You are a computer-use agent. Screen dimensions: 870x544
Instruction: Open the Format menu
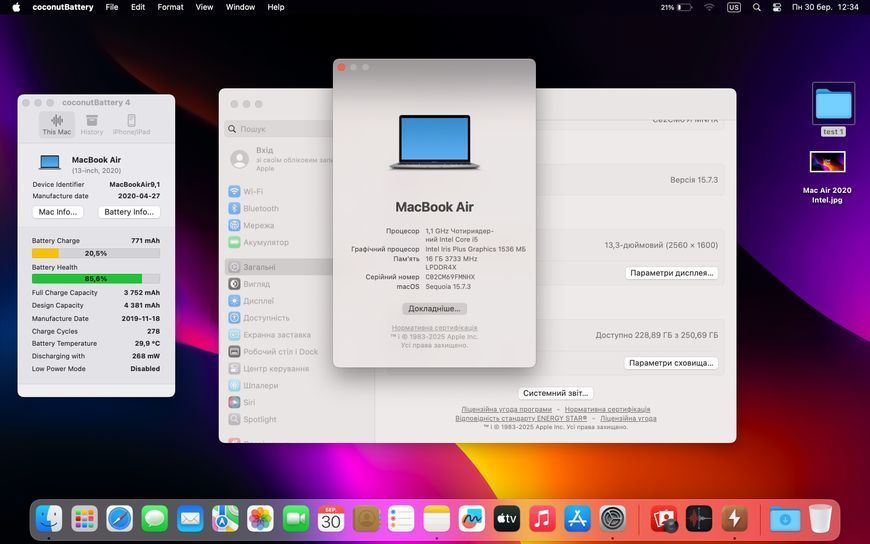[170, 7]
